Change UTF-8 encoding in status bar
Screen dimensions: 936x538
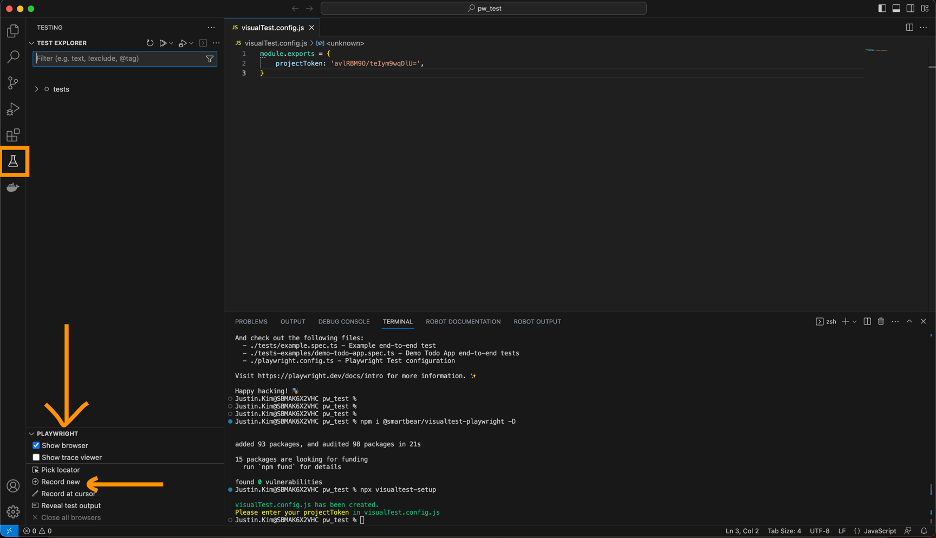coord(819,531)
